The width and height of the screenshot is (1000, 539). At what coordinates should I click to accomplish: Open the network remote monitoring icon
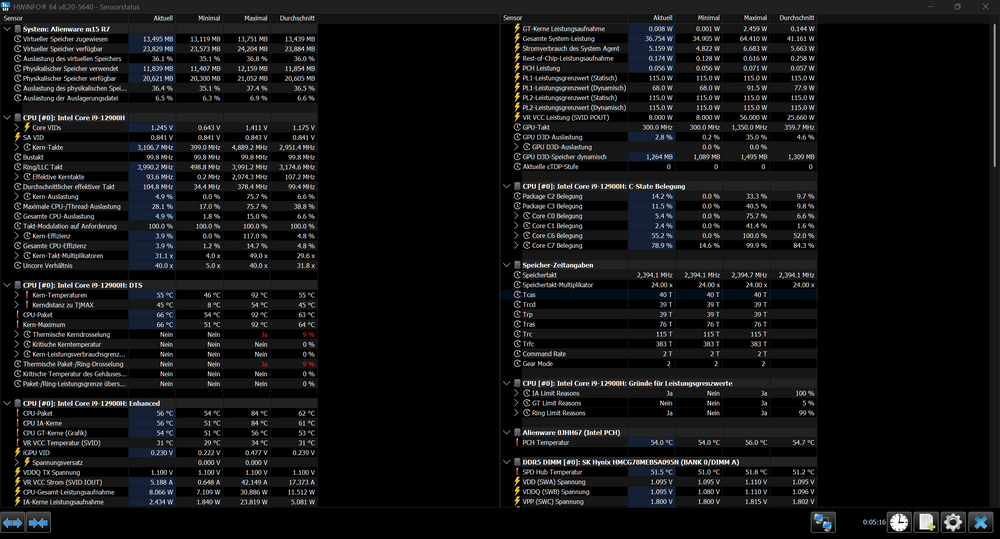(x=823, y=522)
